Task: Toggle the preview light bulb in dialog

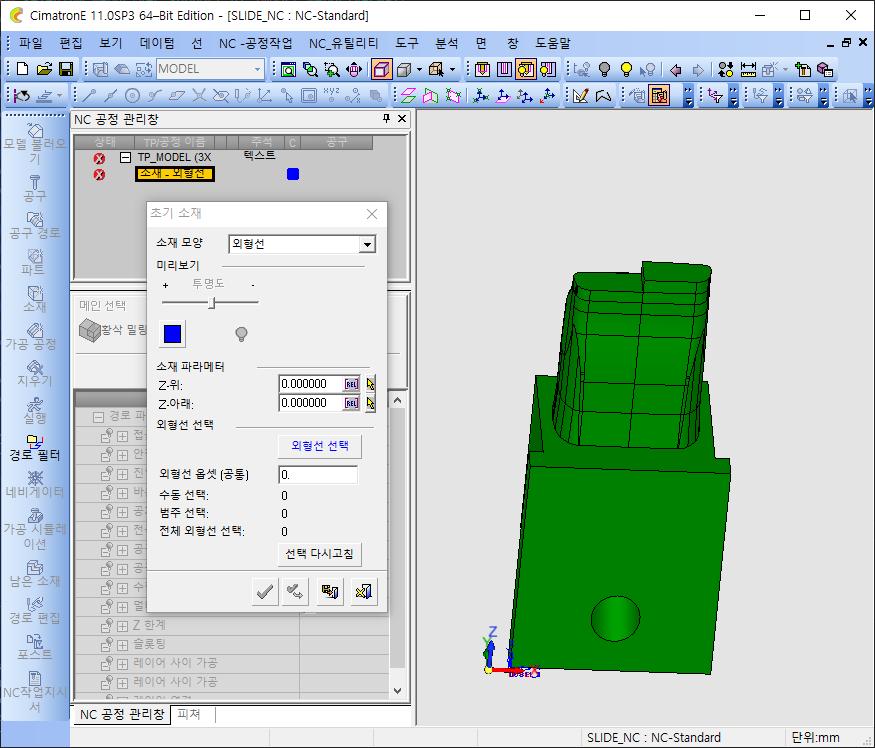Action: click(x=241, y=334)
